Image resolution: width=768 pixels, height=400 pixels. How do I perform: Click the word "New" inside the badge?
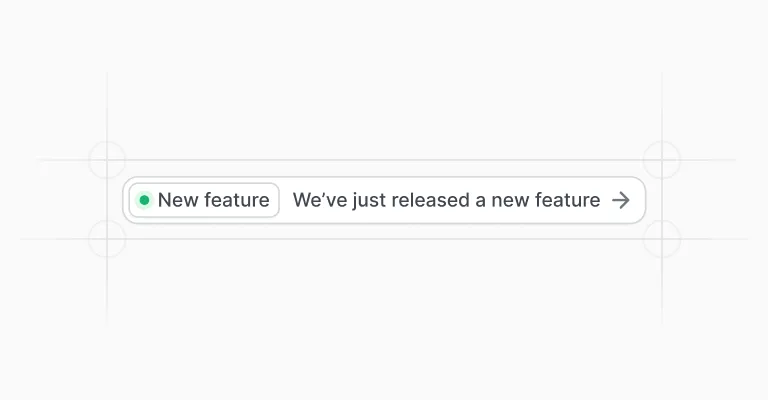coord(178,200)
